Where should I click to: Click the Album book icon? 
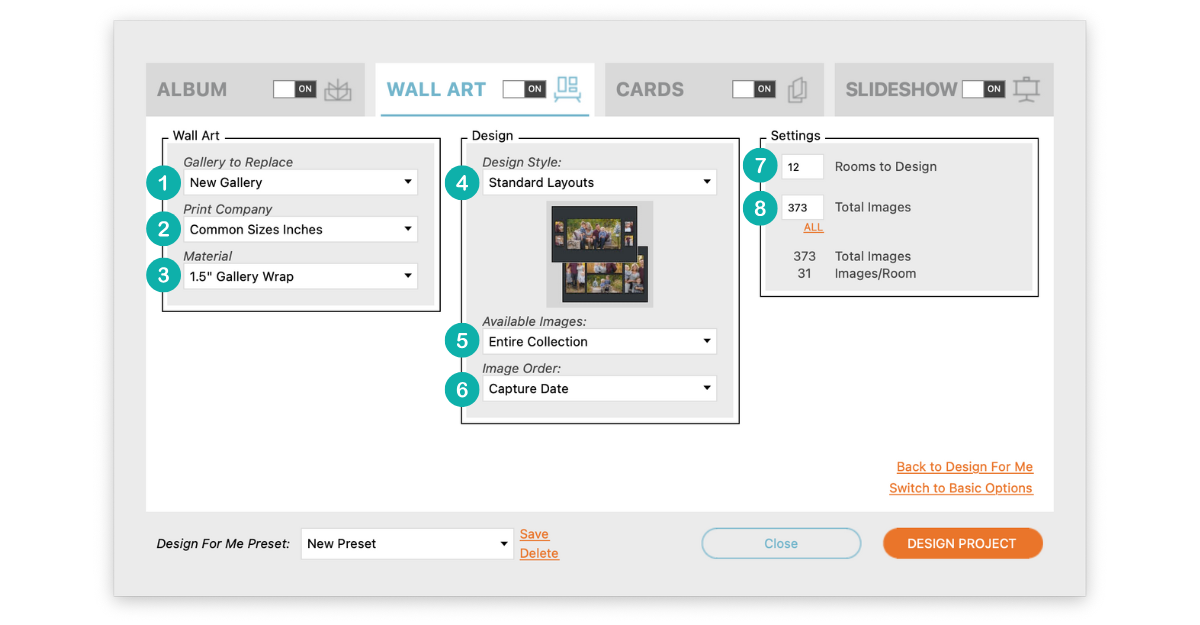[x=338, y=89]
